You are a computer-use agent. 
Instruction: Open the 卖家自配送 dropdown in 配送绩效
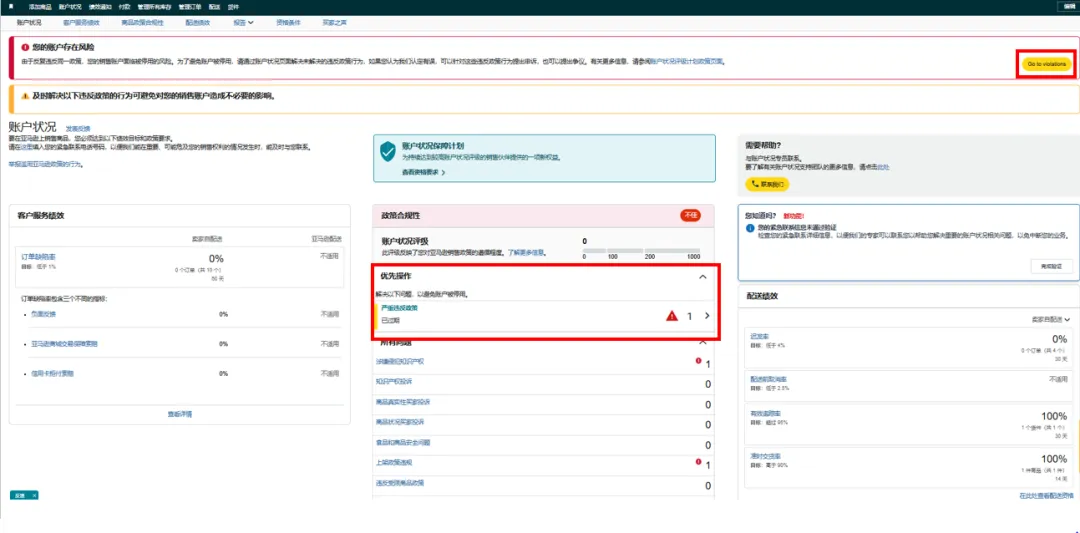(1050, 319)
